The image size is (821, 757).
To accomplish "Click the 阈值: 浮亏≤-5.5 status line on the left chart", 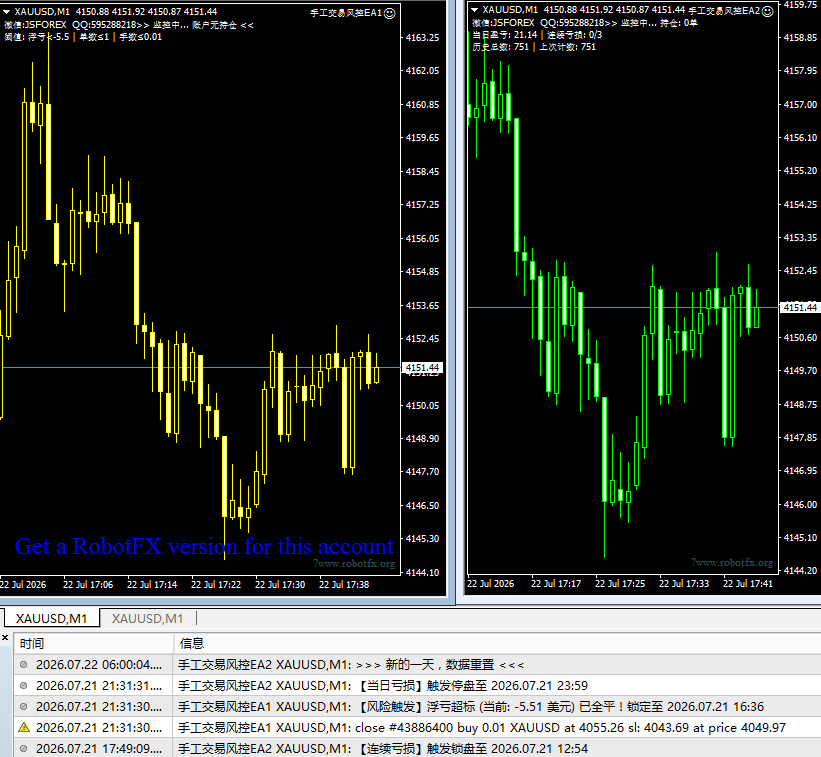I will pos(83,37).
